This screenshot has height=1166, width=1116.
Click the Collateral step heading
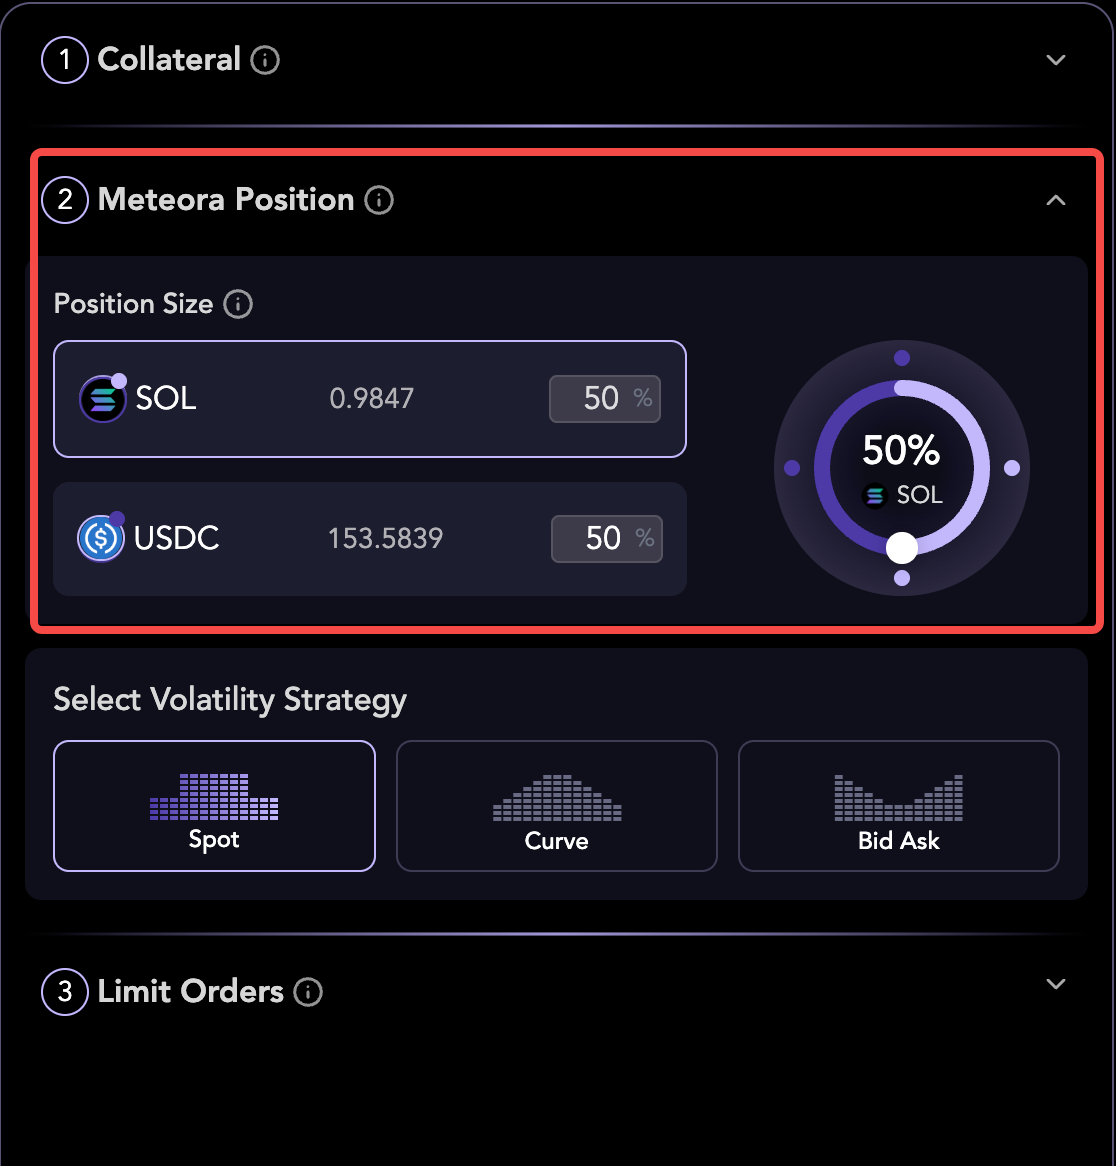[x=169, y=60]
